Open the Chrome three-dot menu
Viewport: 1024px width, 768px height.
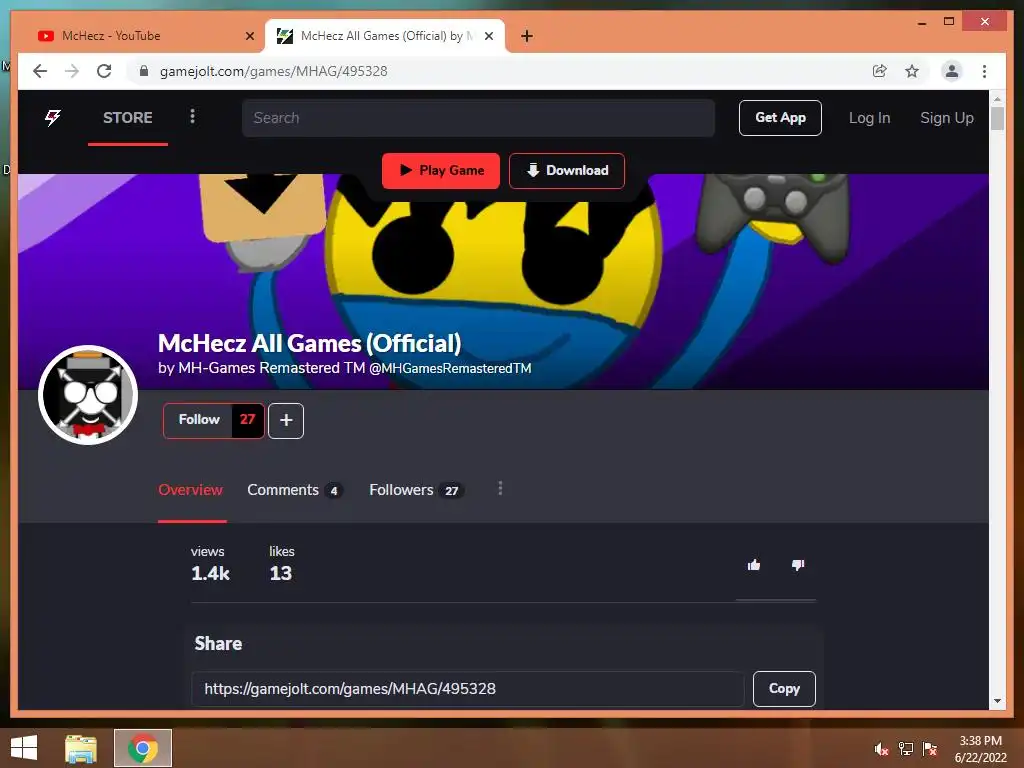click(984, 71)
